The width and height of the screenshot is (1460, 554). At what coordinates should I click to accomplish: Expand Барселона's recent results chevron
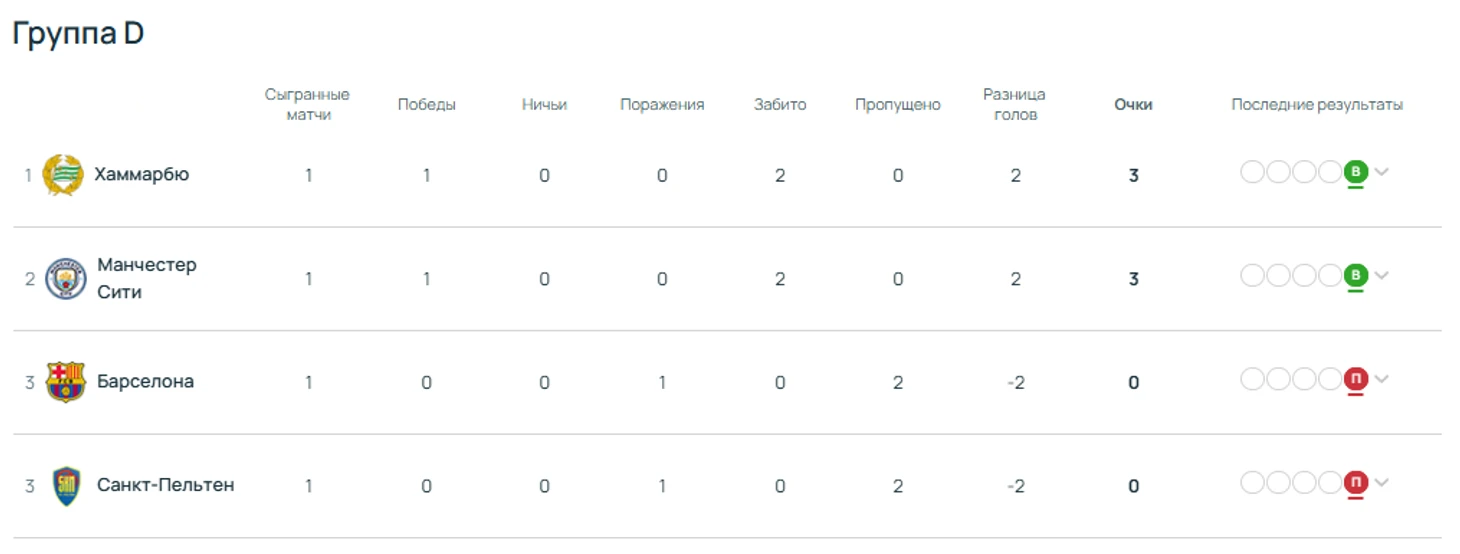[x=1382, y=379]
